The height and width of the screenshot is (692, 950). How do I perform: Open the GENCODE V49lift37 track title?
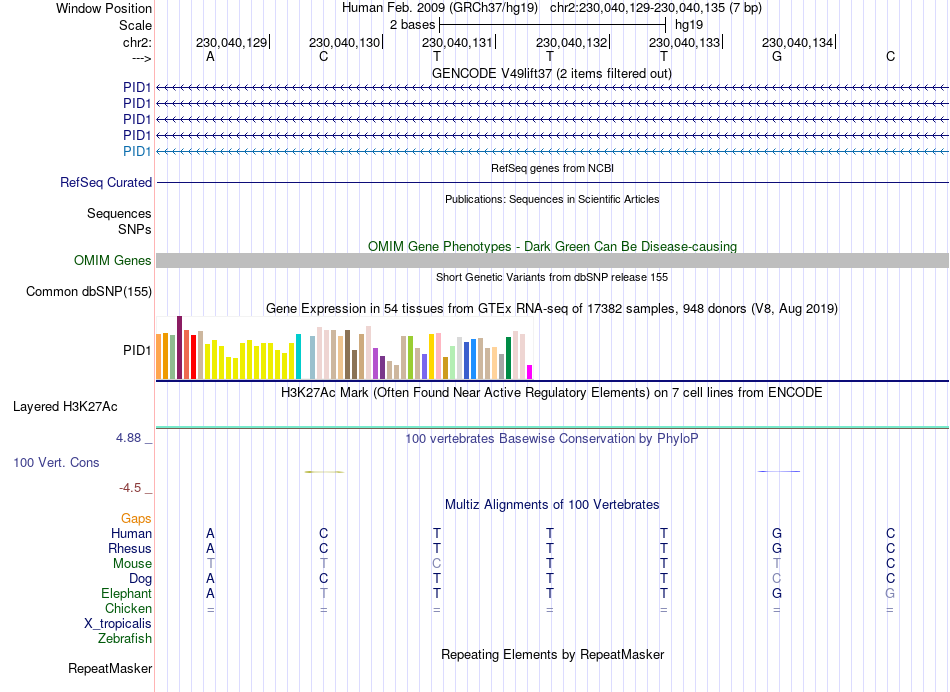click(552, 73)
